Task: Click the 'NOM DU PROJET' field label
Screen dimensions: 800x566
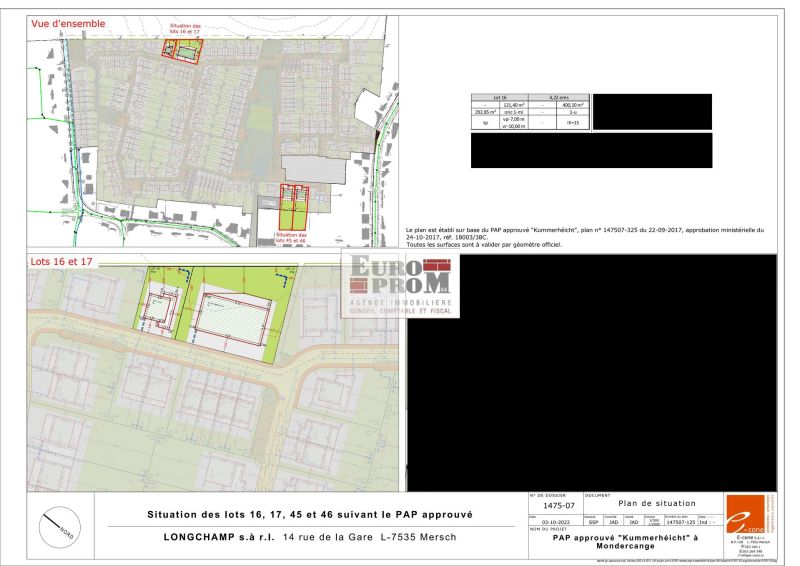Action: click(x=548, y=529)
